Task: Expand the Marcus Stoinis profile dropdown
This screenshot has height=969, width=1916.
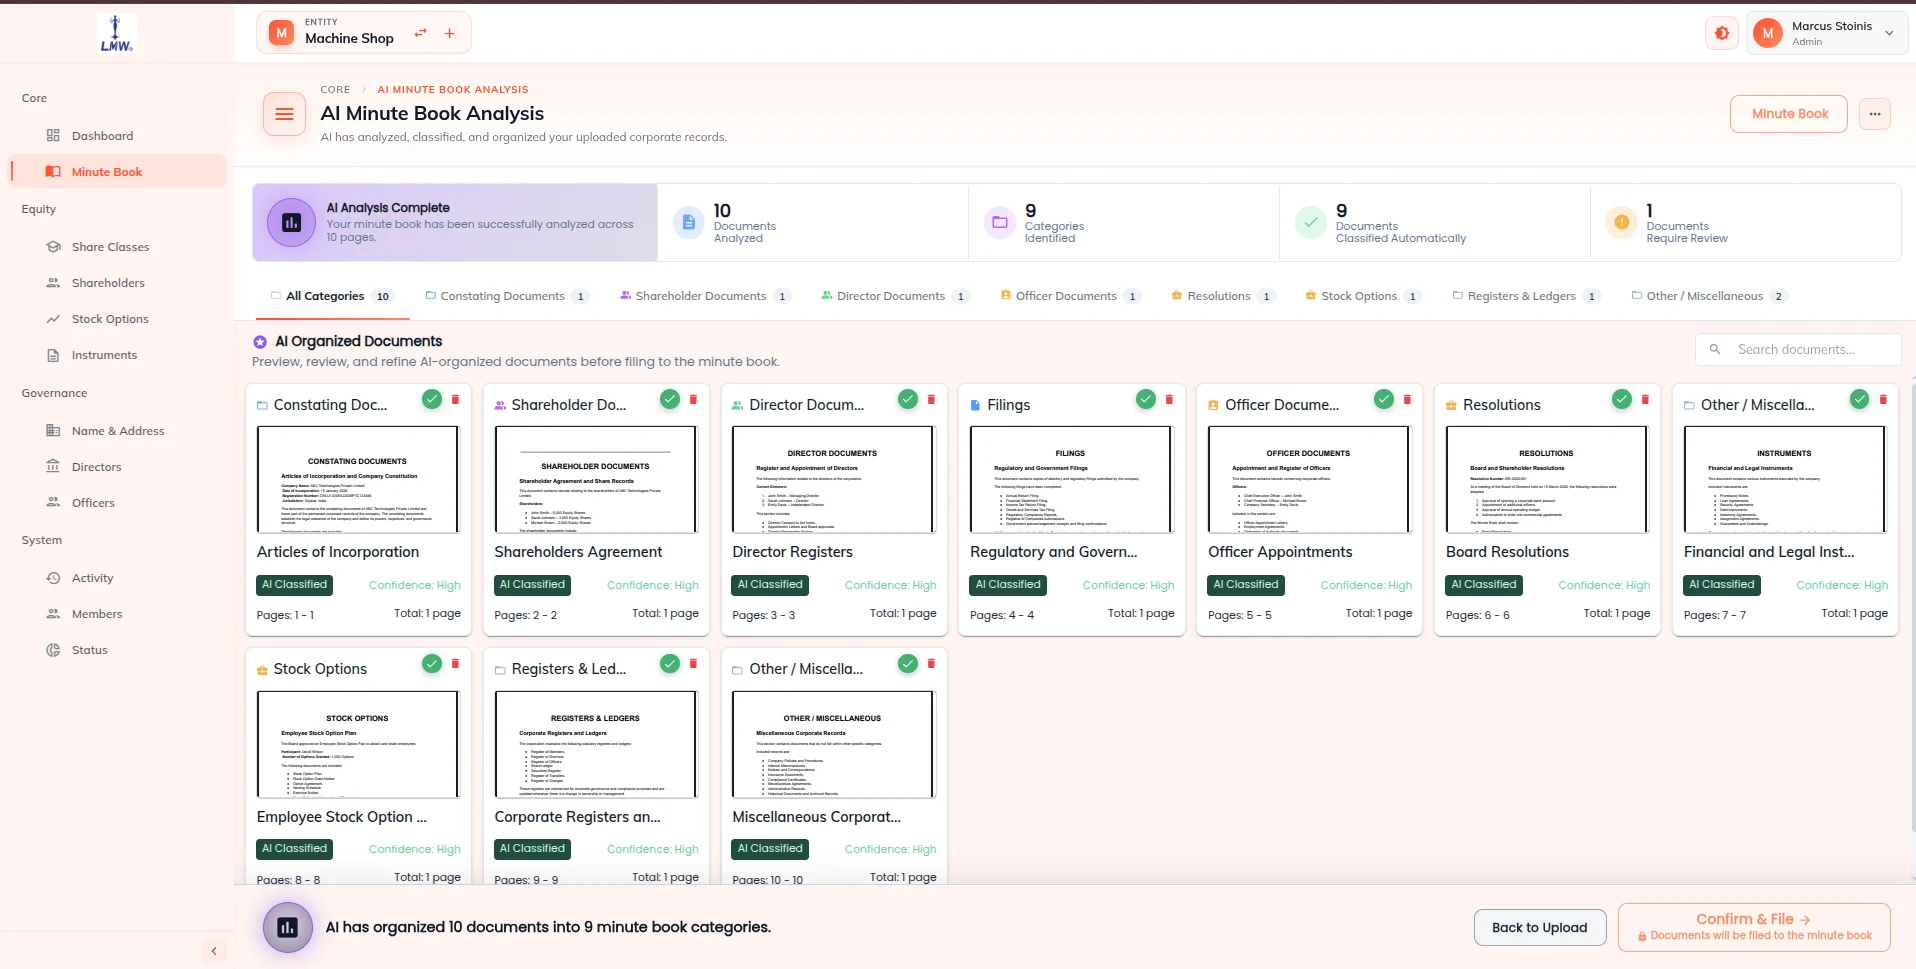Action: tap(1827, 33)
